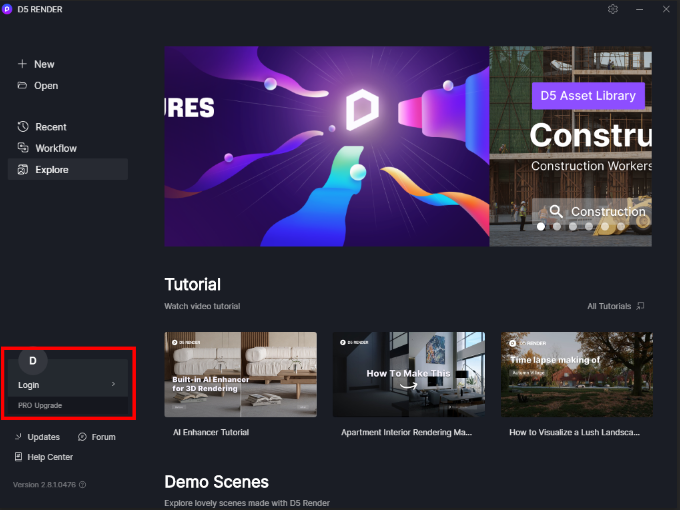Open Apartment Interior Rendering video thumbnail
Image resolution: width=680 pixels, height=510 pixels.
point(409,374)
